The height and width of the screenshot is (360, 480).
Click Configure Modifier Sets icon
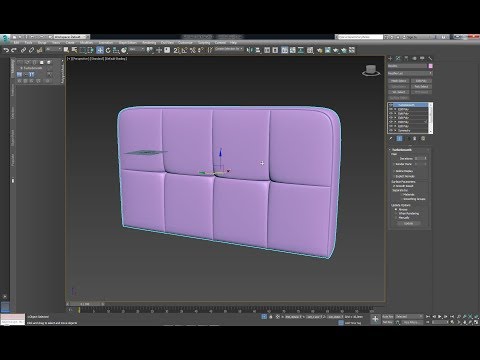pos(423,138)
